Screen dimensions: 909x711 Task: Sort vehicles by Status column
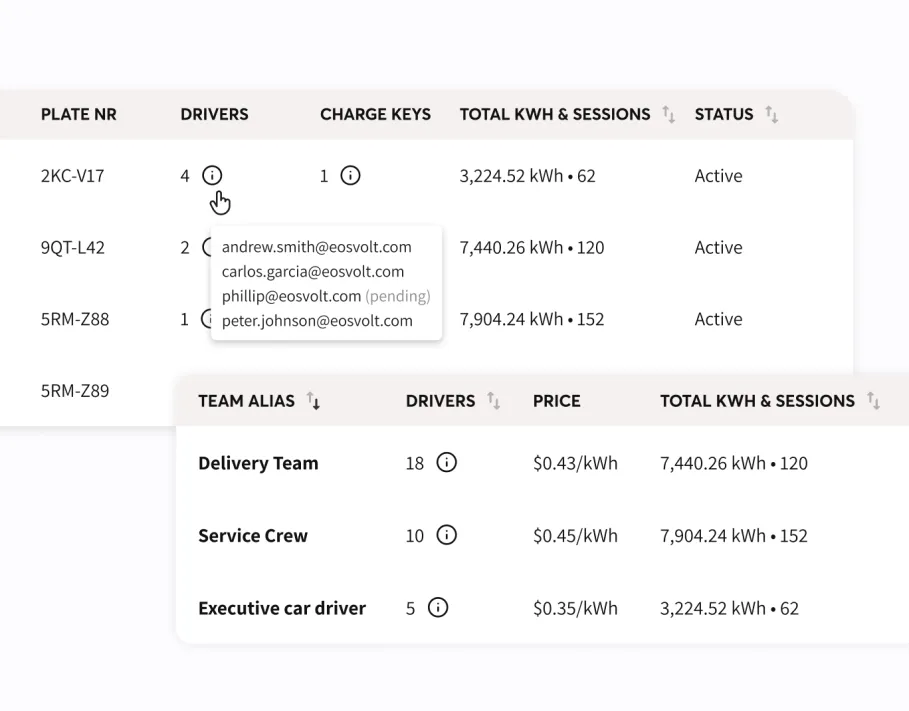[771, 114]
